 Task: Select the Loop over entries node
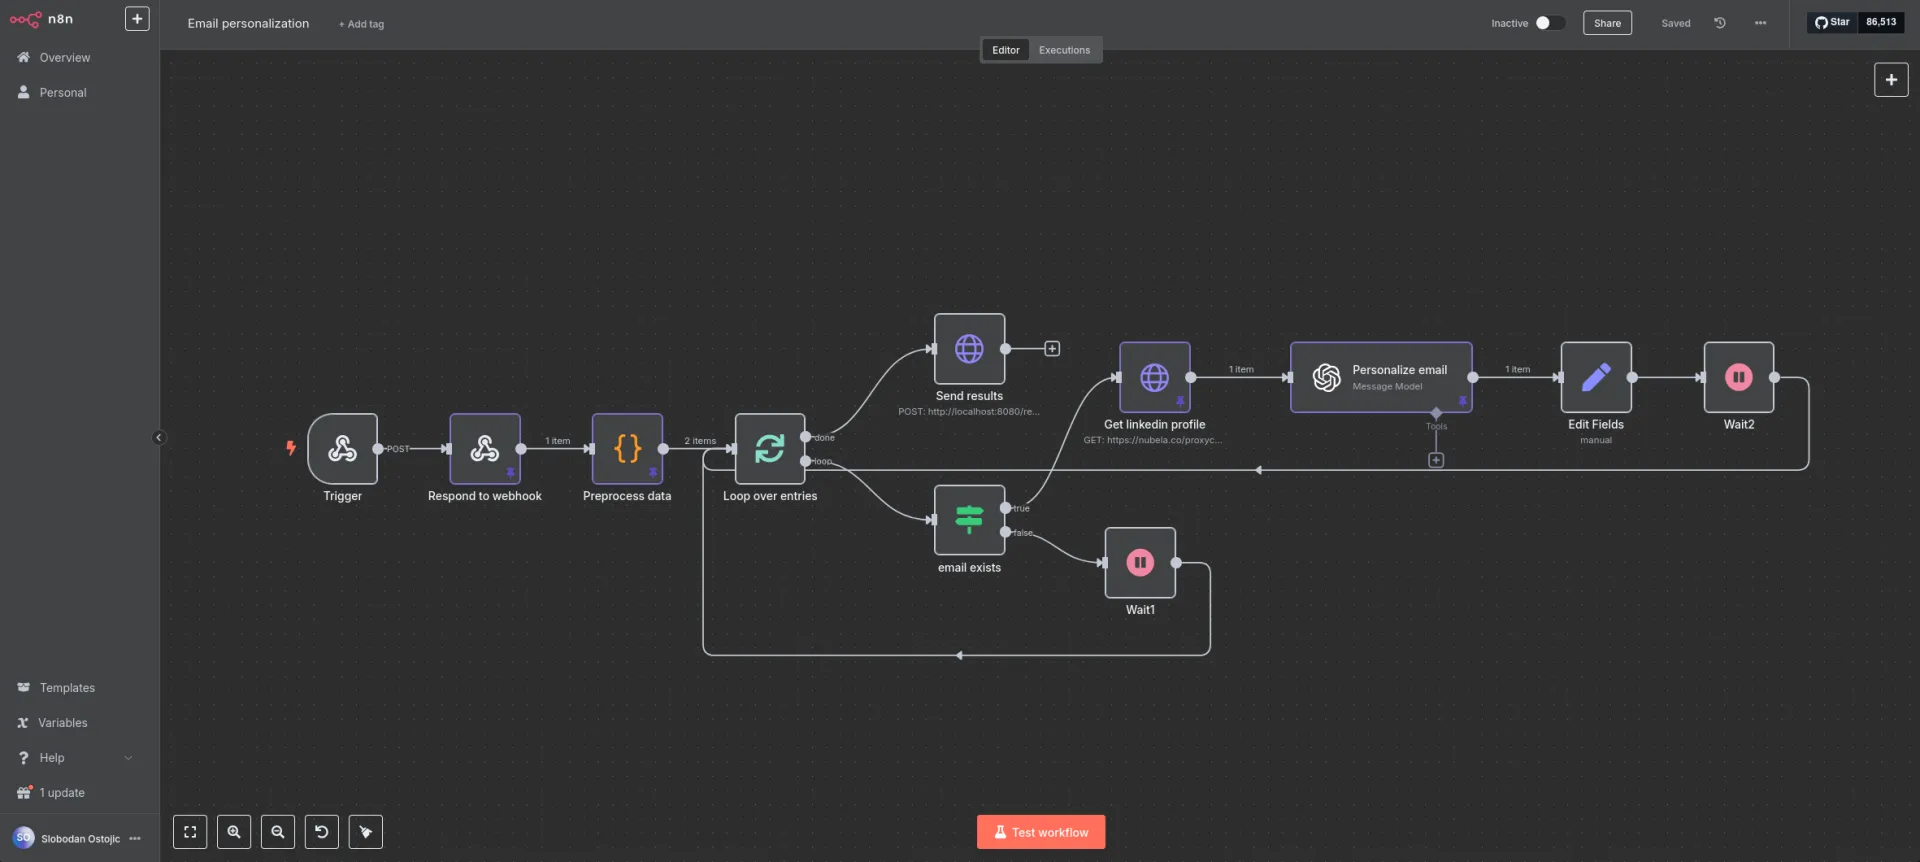(770, 449)
